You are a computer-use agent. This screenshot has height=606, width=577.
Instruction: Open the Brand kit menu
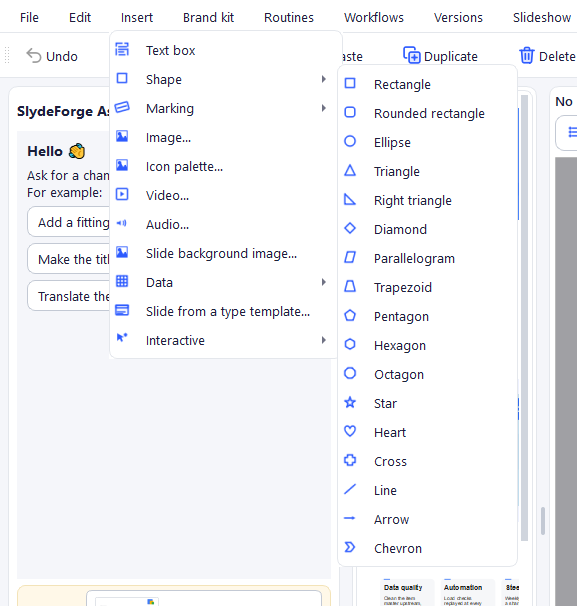click(x=209, y=17)
